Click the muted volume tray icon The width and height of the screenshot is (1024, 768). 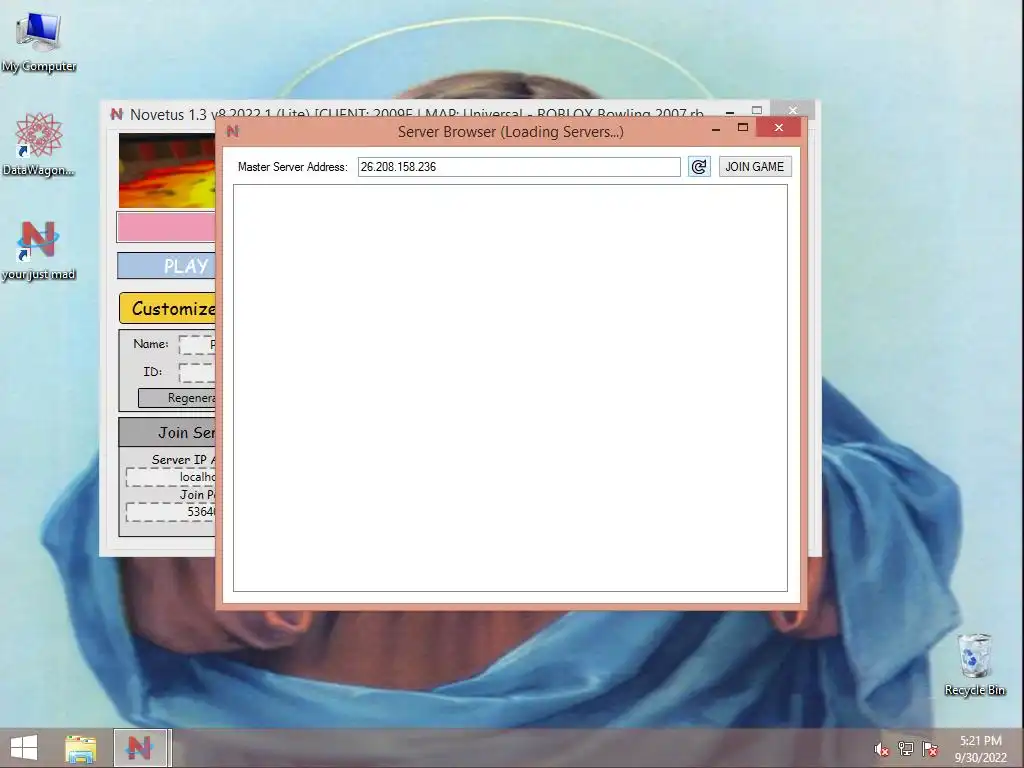882,749
